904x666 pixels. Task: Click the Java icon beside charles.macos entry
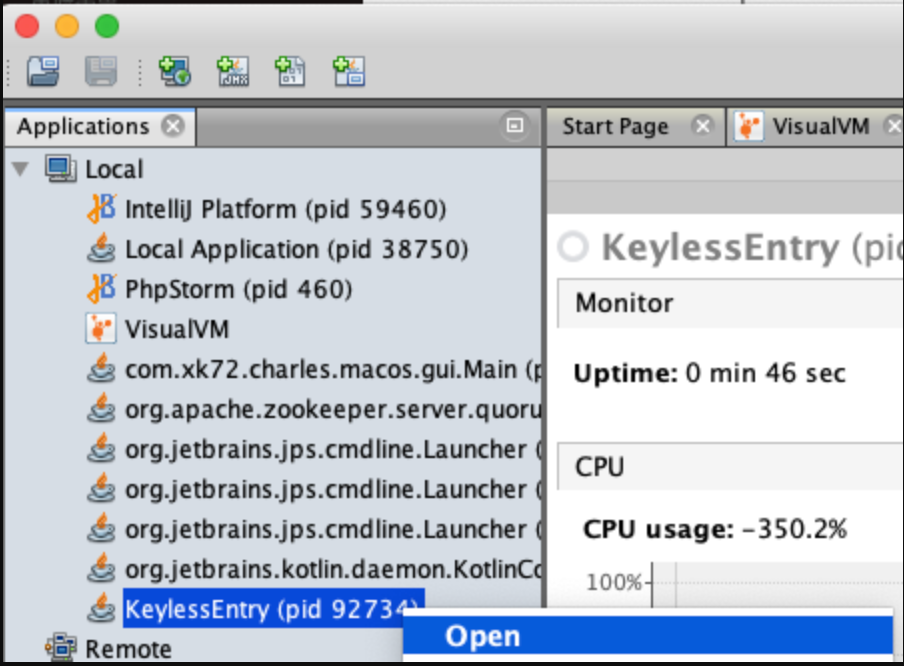[x=101, y=368]
